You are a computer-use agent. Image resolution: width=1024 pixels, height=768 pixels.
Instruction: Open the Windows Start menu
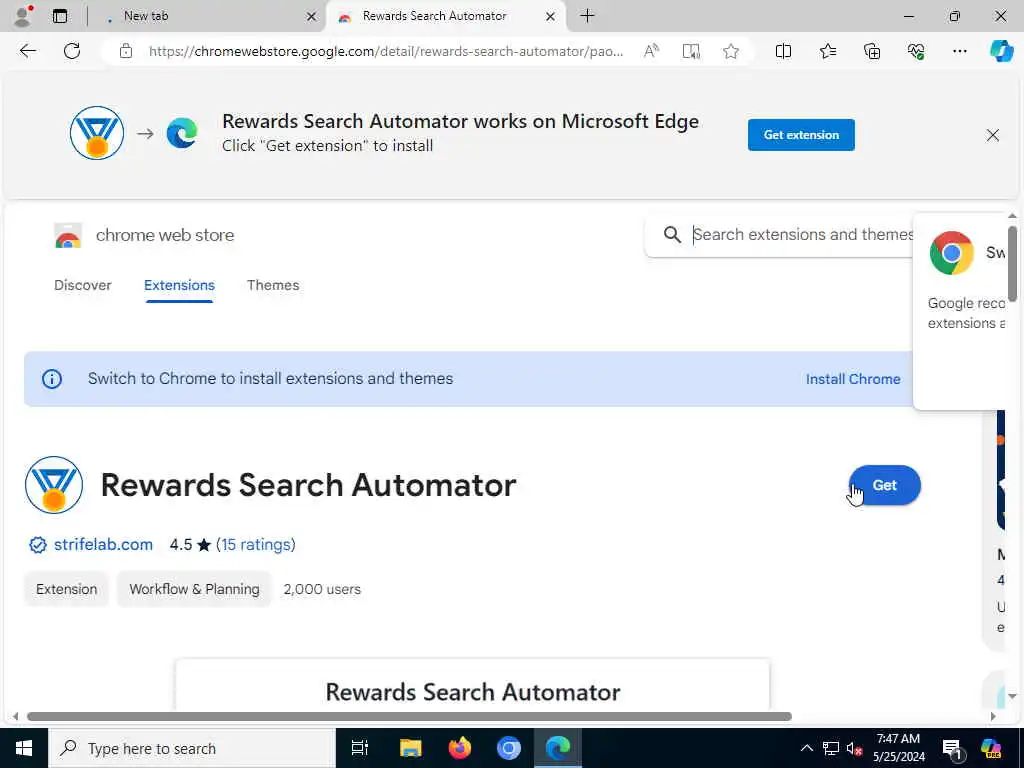coord(24,748)
